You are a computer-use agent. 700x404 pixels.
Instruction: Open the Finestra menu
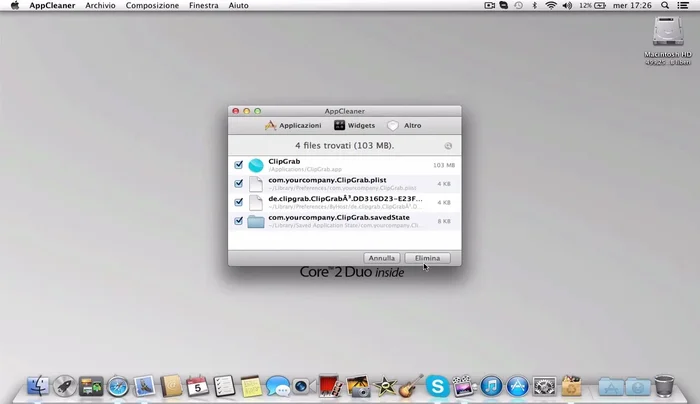203,6
